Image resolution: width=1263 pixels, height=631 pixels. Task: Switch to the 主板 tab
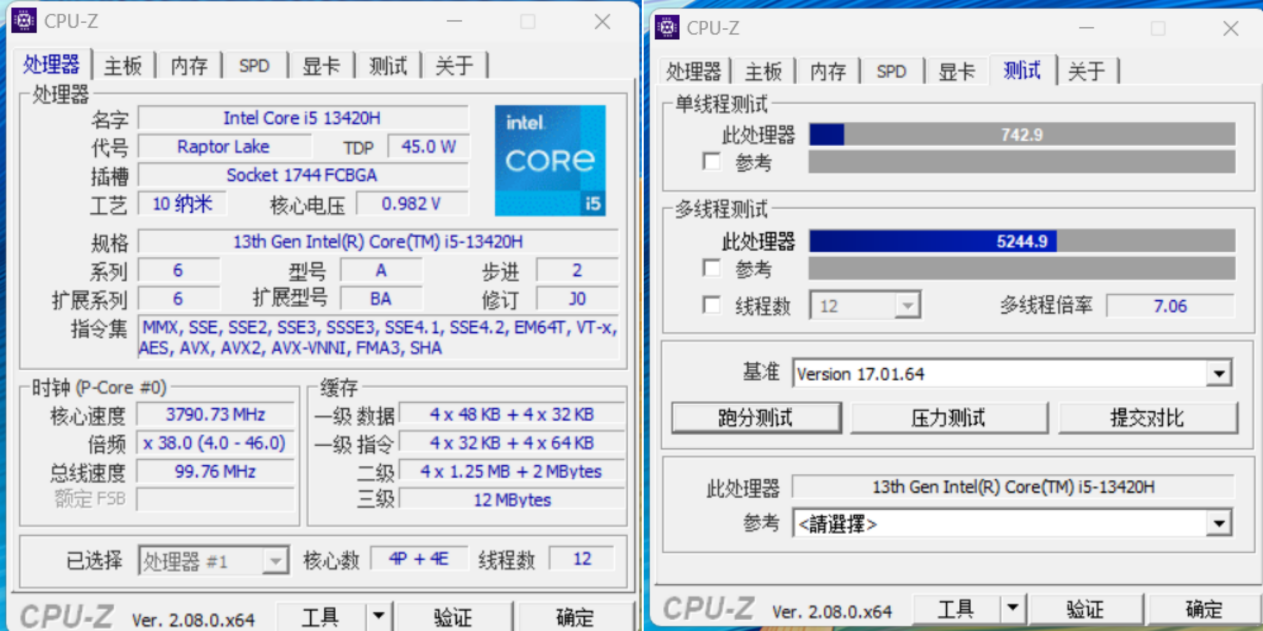click(122, 65)
